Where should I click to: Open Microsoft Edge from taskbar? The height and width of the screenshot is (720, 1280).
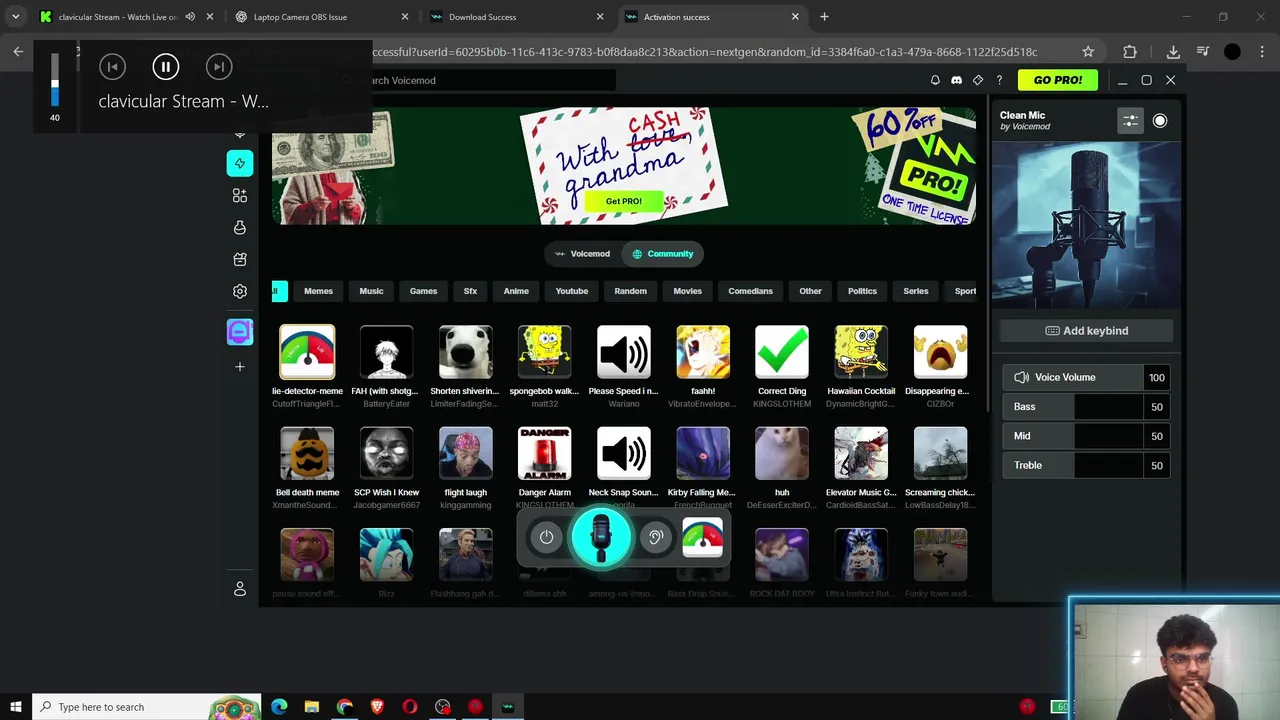point(279,707)
